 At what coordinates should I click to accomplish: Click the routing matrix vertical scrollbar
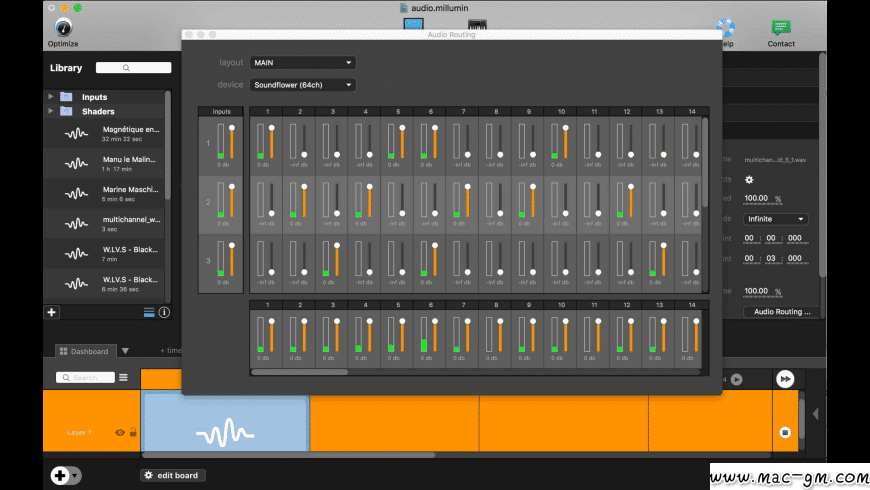click(x=705, y=162)
